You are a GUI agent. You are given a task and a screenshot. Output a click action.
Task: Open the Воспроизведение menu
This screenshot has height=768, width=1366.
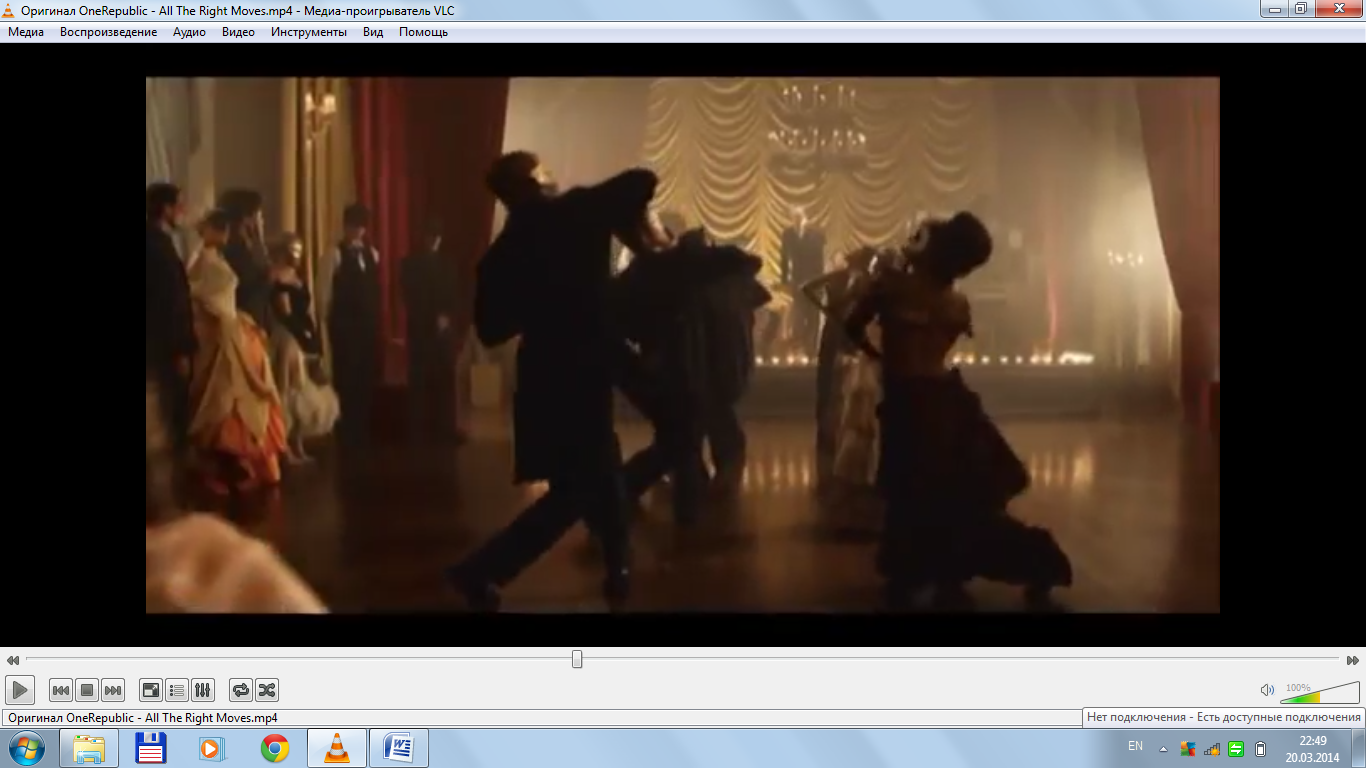108,32
